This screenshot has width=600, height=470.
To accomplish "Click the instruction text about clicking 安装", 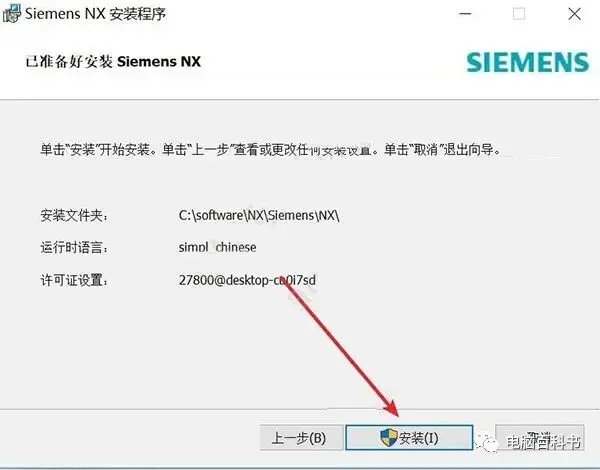I will tap(270, 149).
